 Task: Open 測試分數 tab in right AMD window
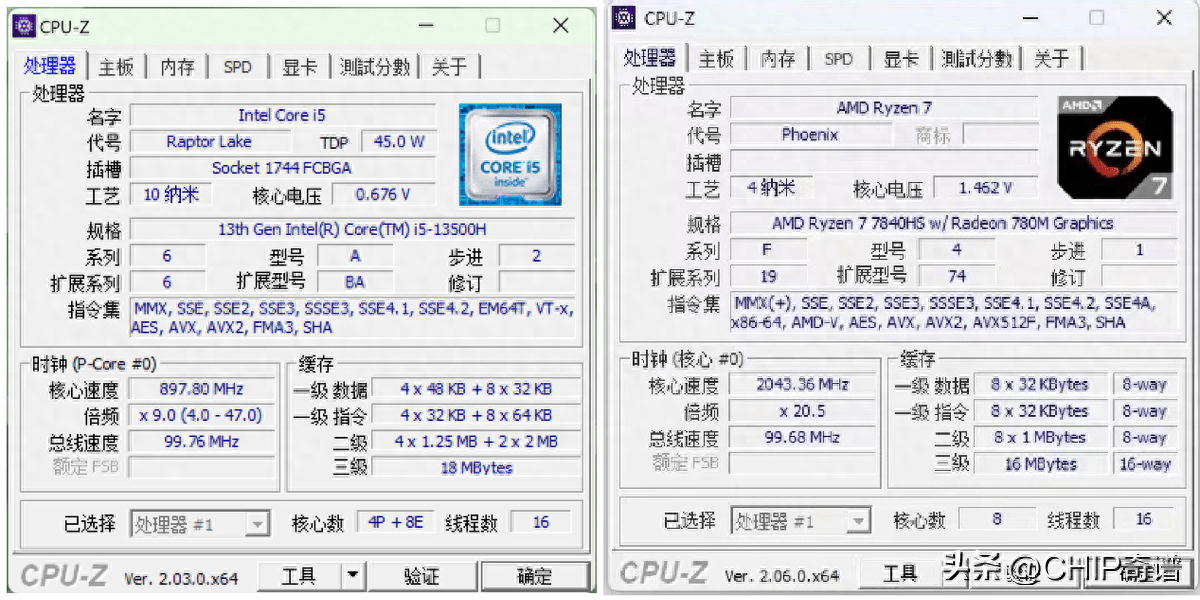coord(977,59)
